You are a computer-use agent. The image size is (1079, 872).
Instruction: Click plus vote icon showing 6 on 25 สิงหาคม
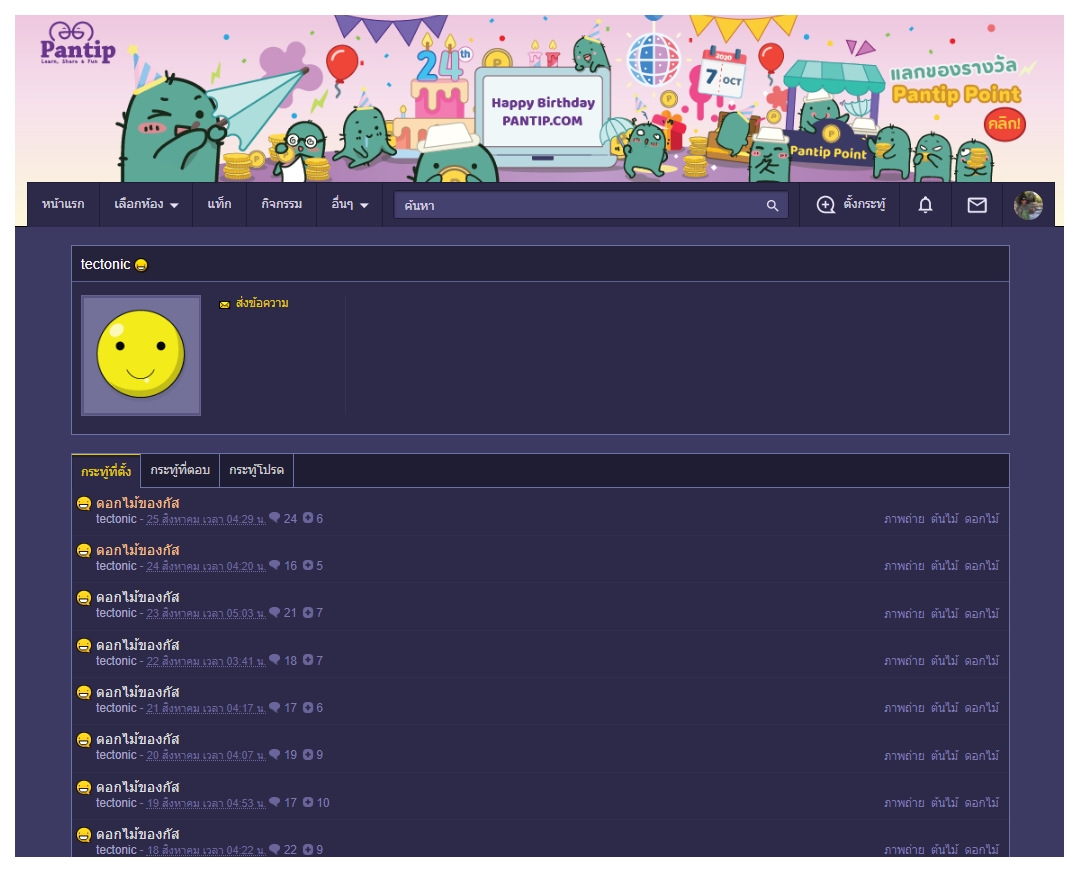[x=308, y=518]
